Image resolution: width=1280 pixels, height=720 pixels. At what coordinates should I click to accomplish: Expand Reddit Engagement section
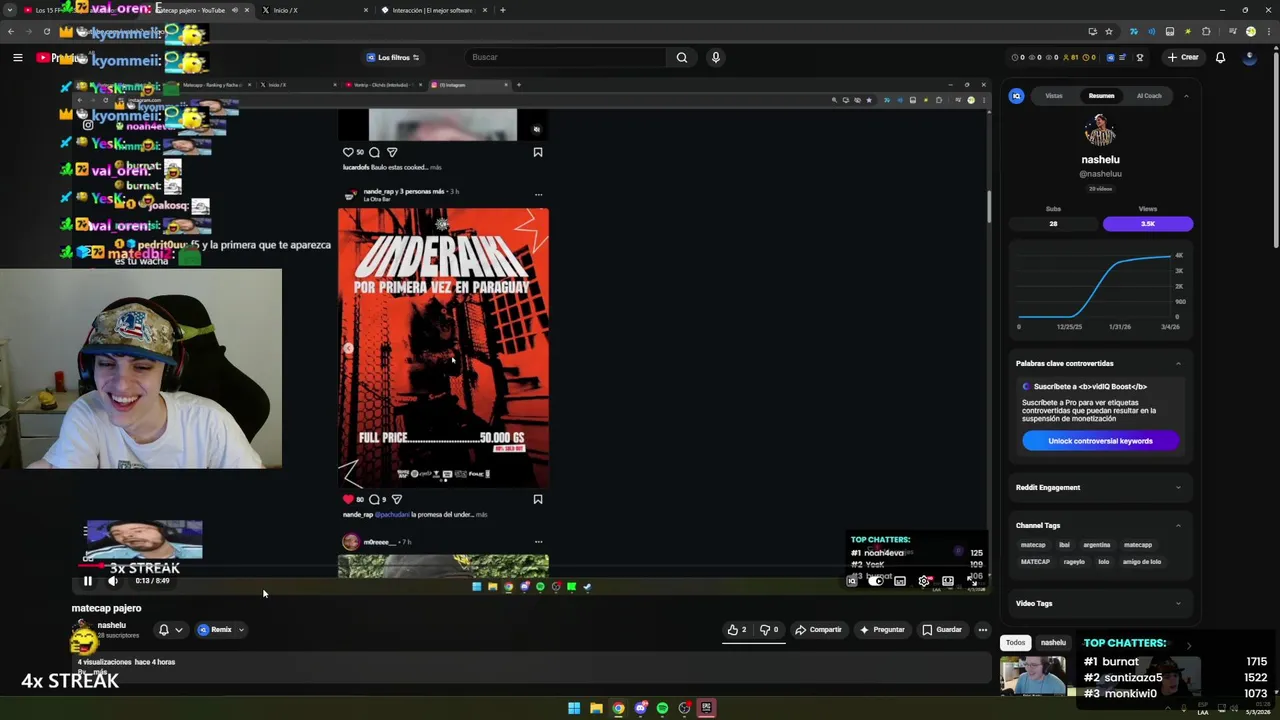click(x=1178, y=487)
